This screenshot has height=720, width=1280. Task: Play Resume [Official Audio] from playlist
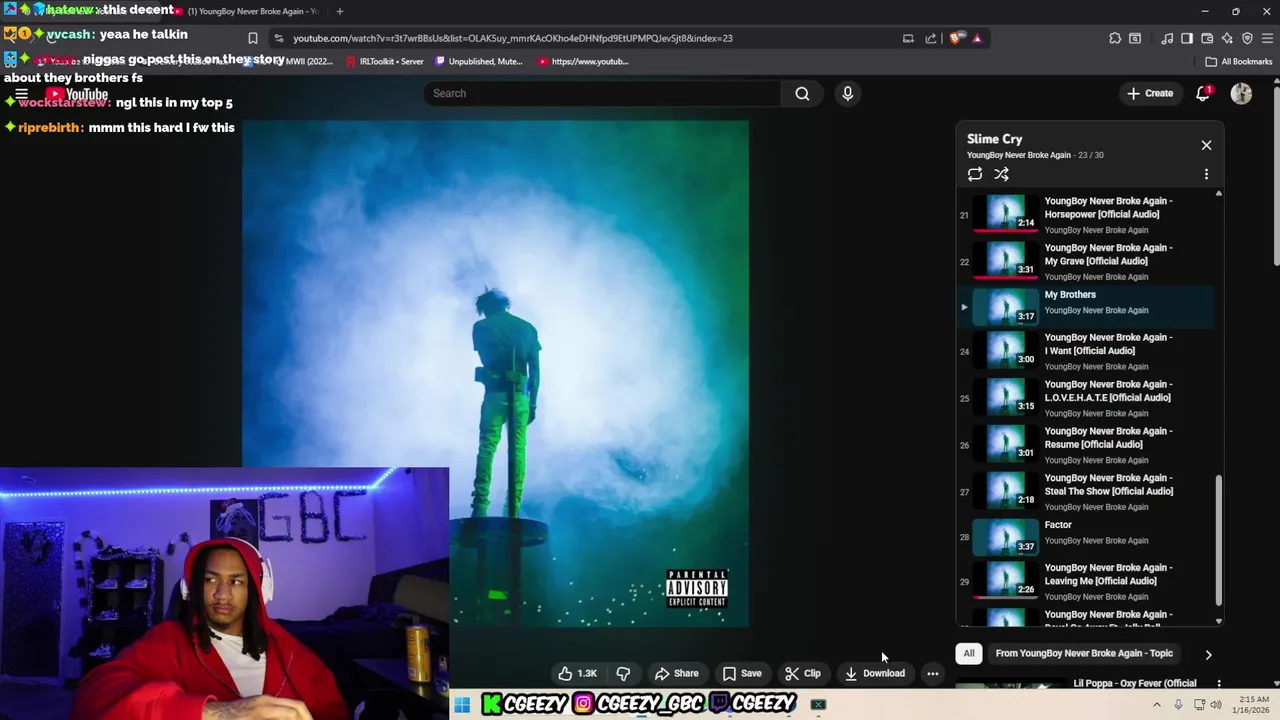coord(1085,445)
